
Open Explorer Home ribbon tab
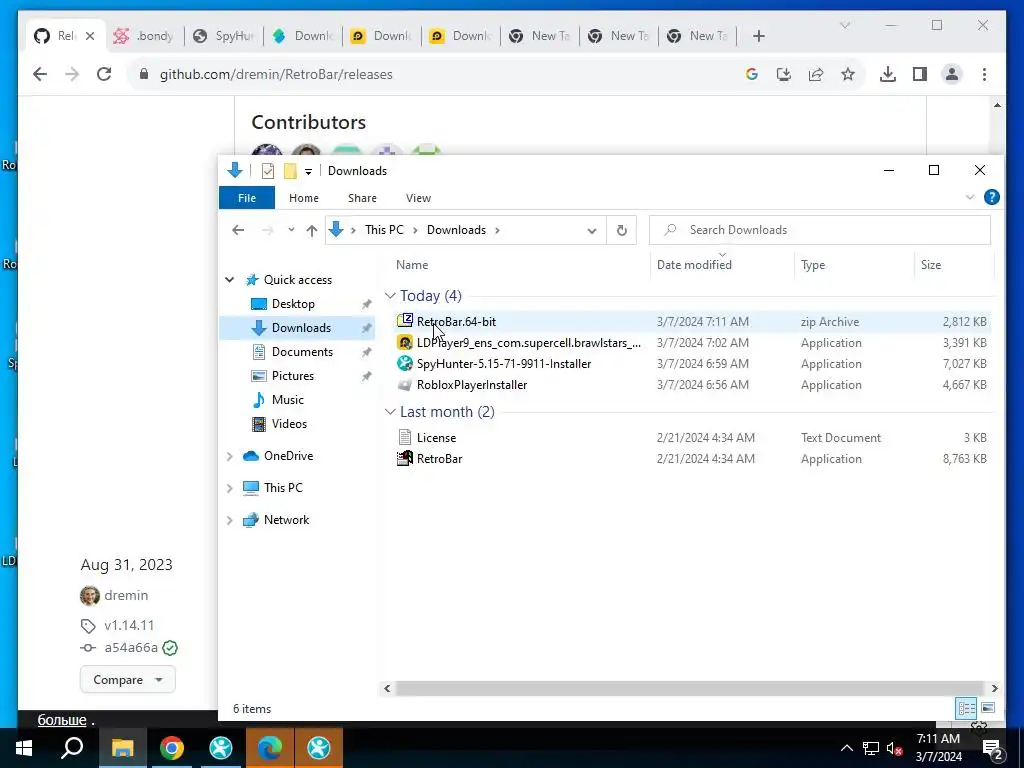[304, 198]
